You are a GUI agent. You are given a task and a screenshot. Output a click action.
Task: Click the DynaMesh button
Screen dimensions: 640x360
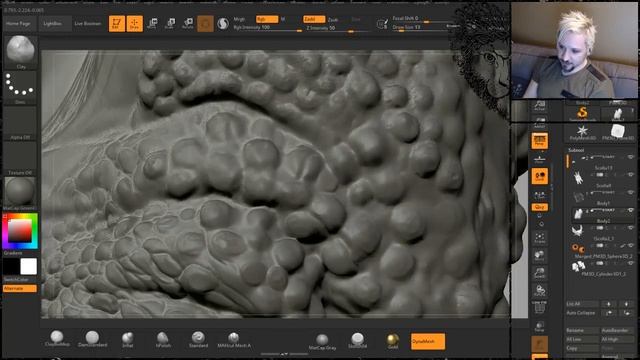click(428, 341)
